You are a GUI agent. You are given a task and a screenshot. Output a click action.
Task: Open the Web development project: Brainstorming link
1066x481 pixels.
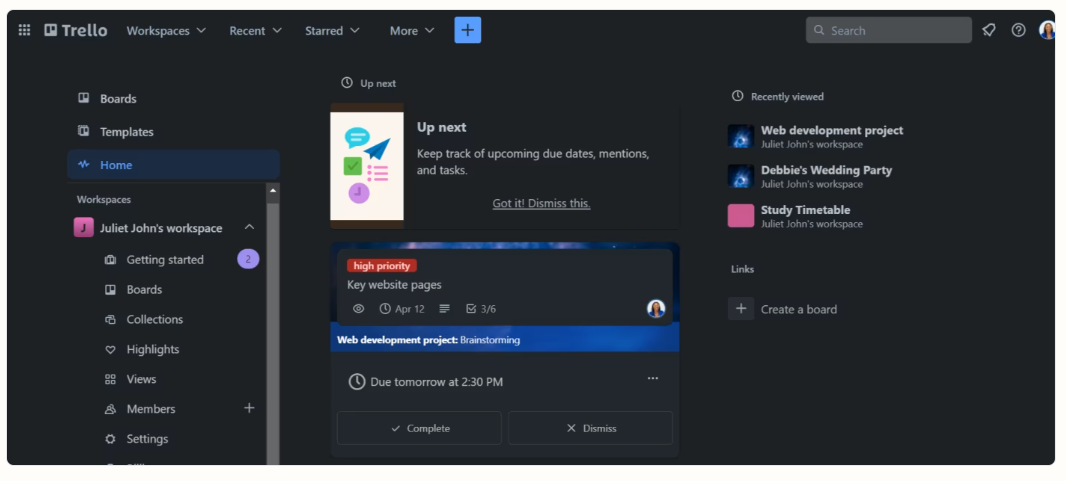pos(428,340)
